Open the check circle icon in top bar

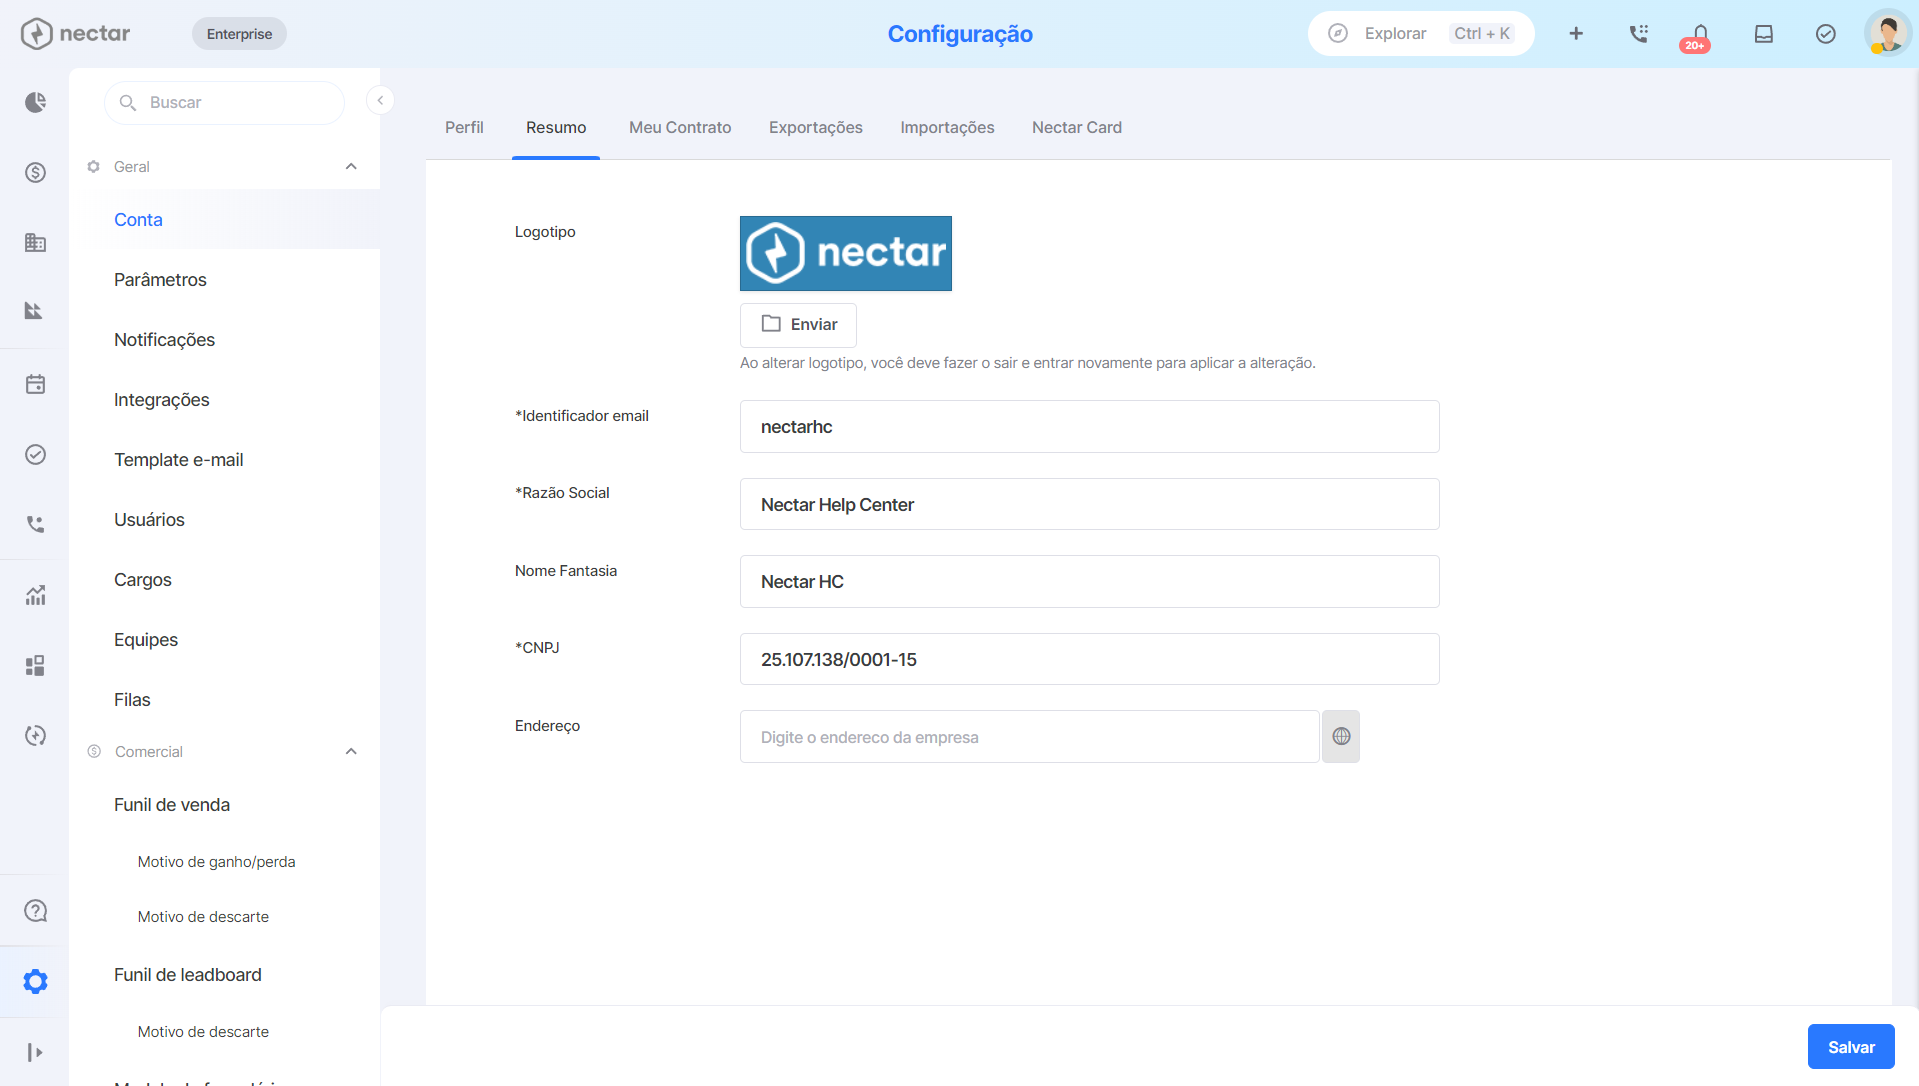click(x=1826, y=34)
